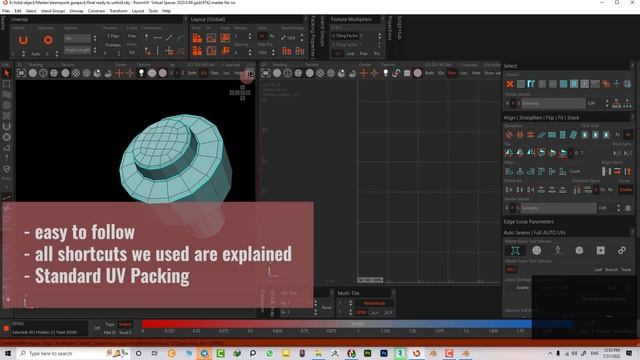Click the bottom Pack icon in Layout
This screenshot has height=360, width=640.
click(x=197, y=51)
